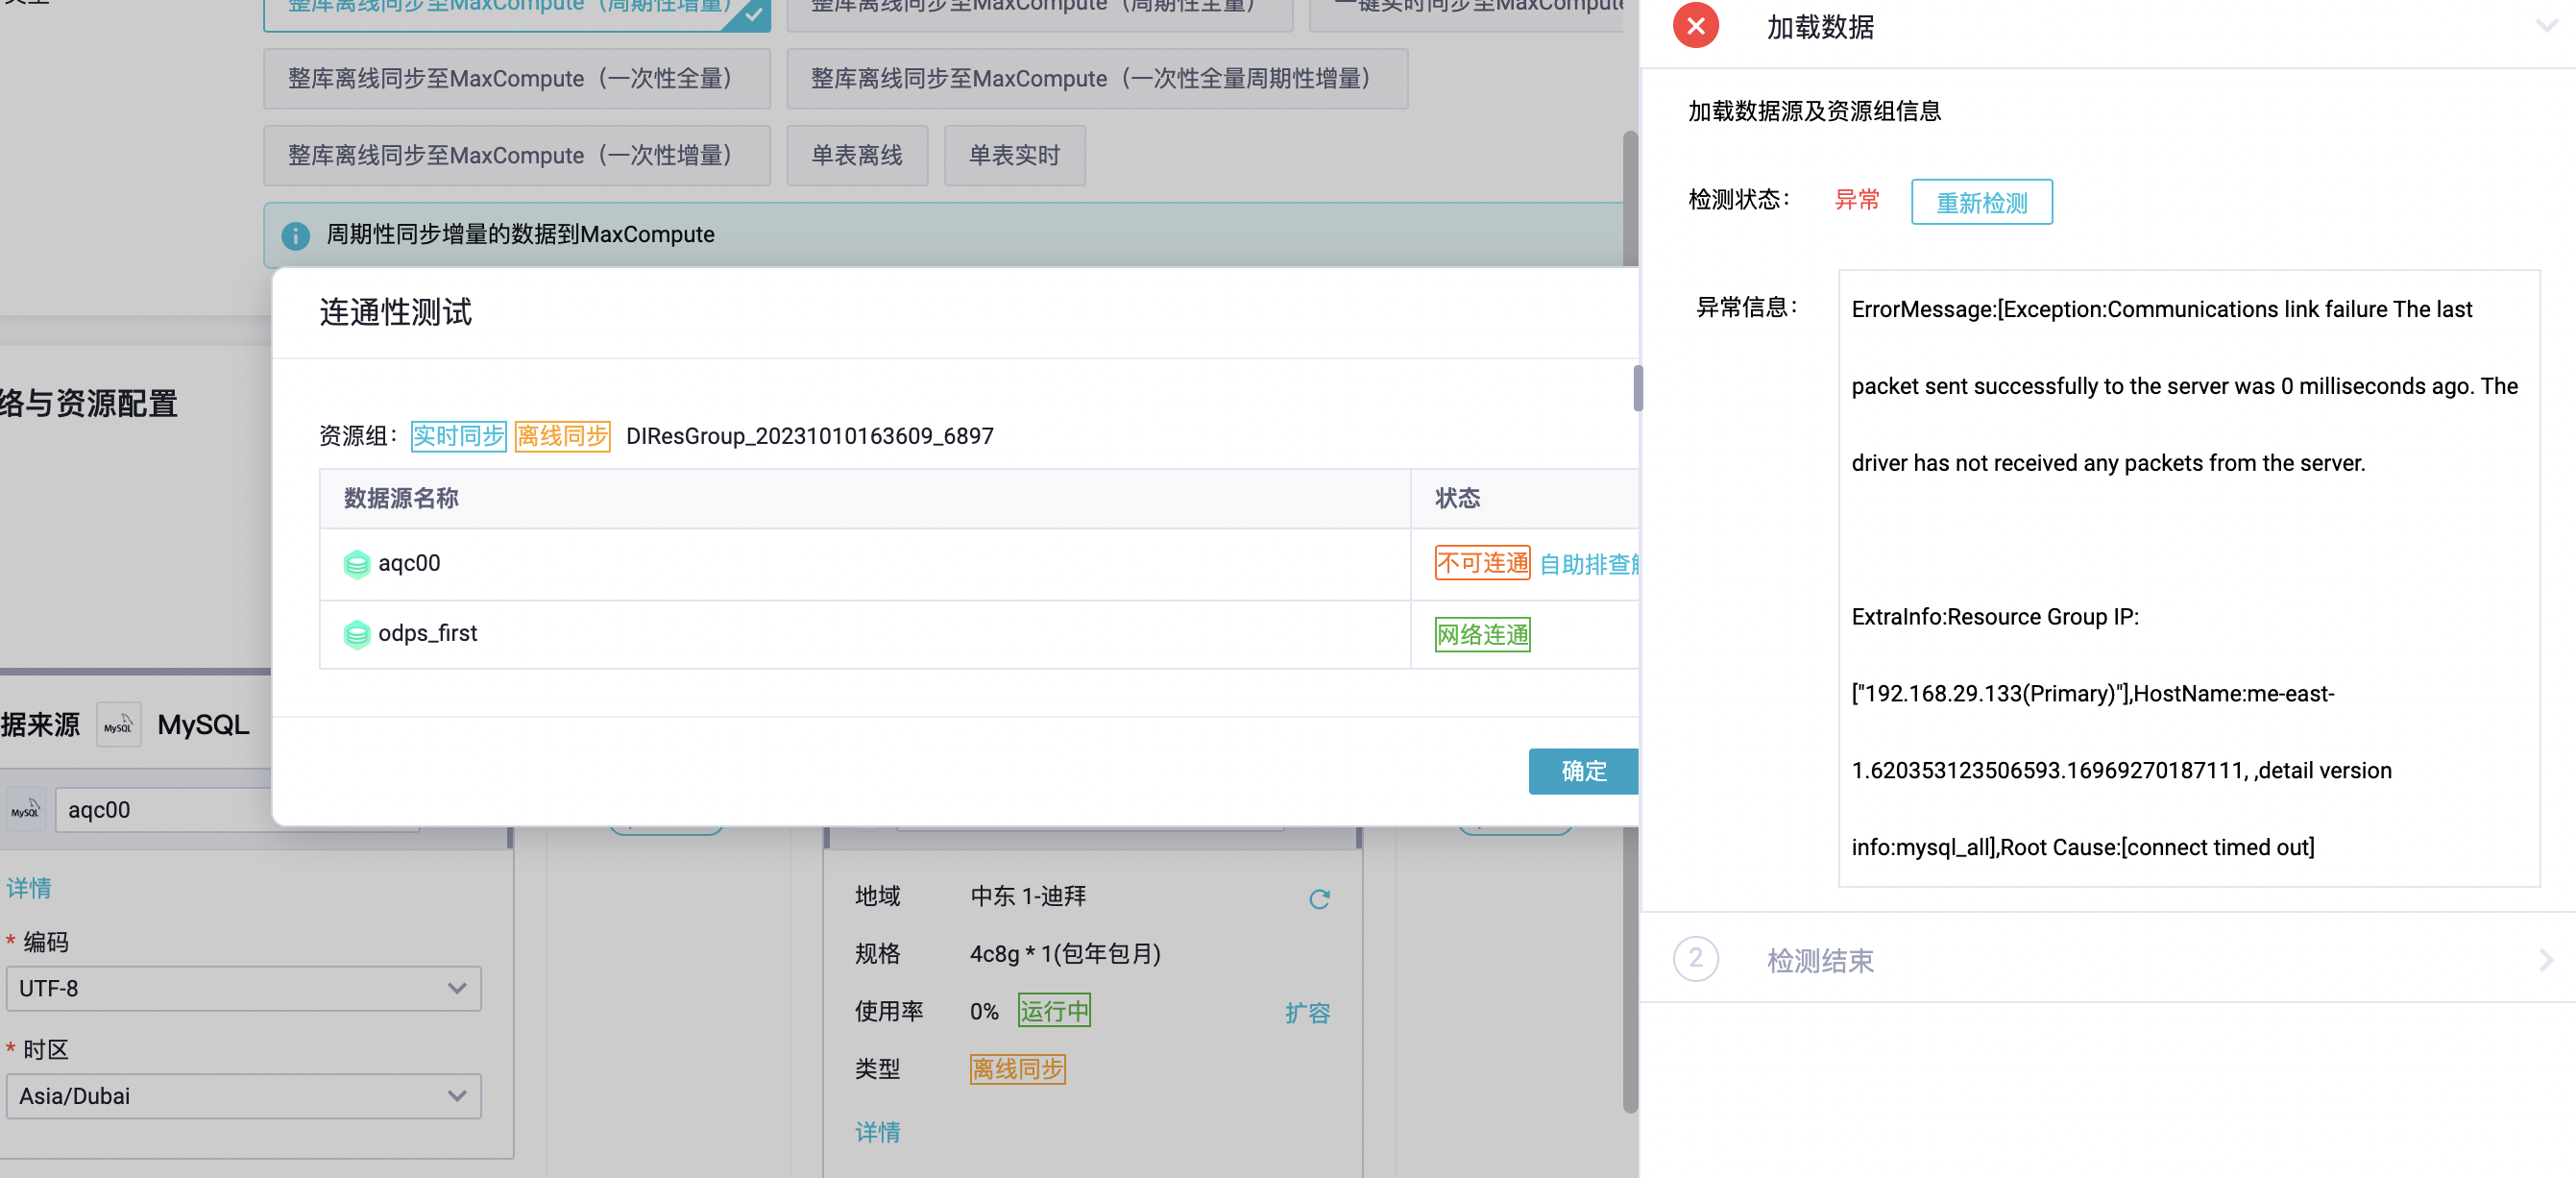Click the odps_first row name
Screen dimensions: 2576x1178
tap(427, 634)
